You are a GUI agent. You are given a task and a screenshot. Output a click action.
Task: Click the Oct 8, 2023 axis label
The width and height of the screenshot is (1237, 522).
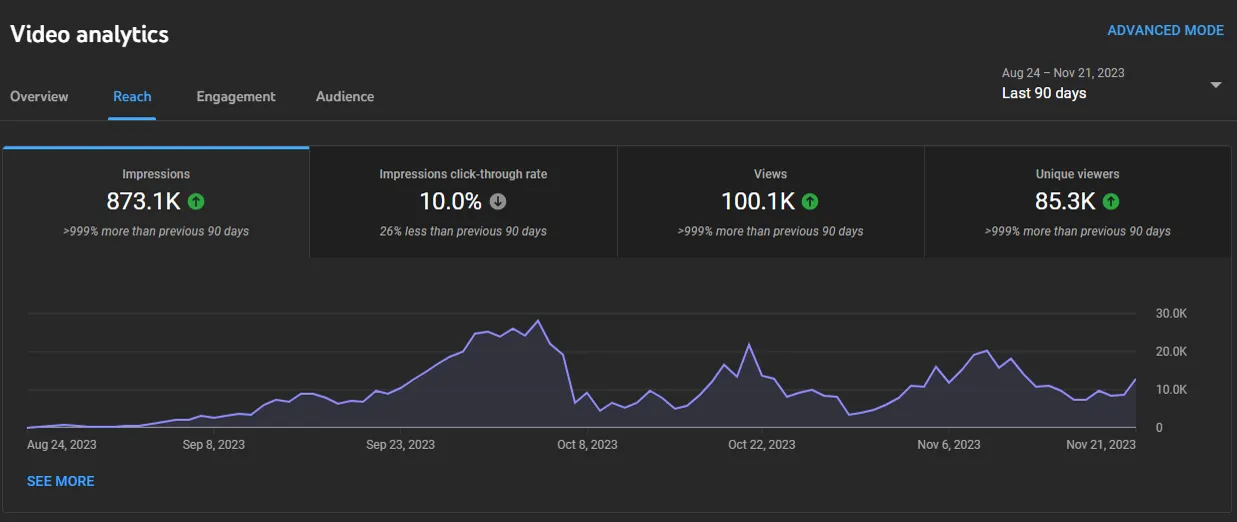click(x=587, y=444)
